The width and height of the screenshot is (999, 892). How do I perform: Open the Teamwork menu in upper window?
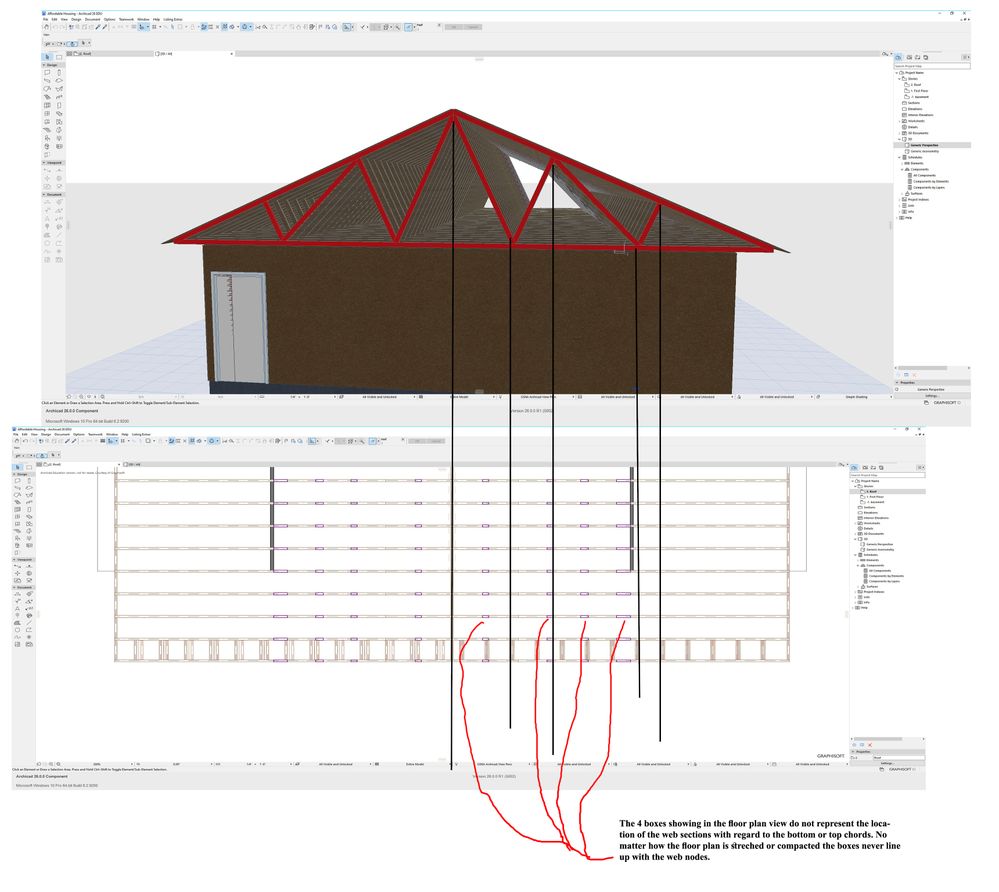tap(126, 20)
